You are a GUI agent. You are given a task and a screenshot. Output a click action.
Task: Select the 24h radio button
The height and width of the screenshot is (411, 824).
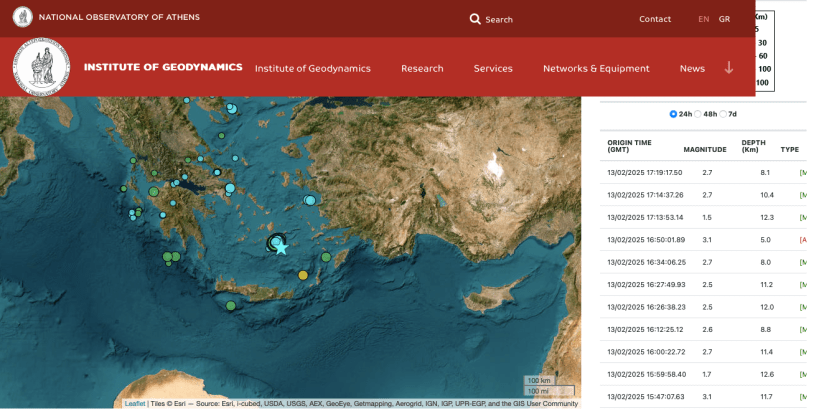click(x=673, y=114)
